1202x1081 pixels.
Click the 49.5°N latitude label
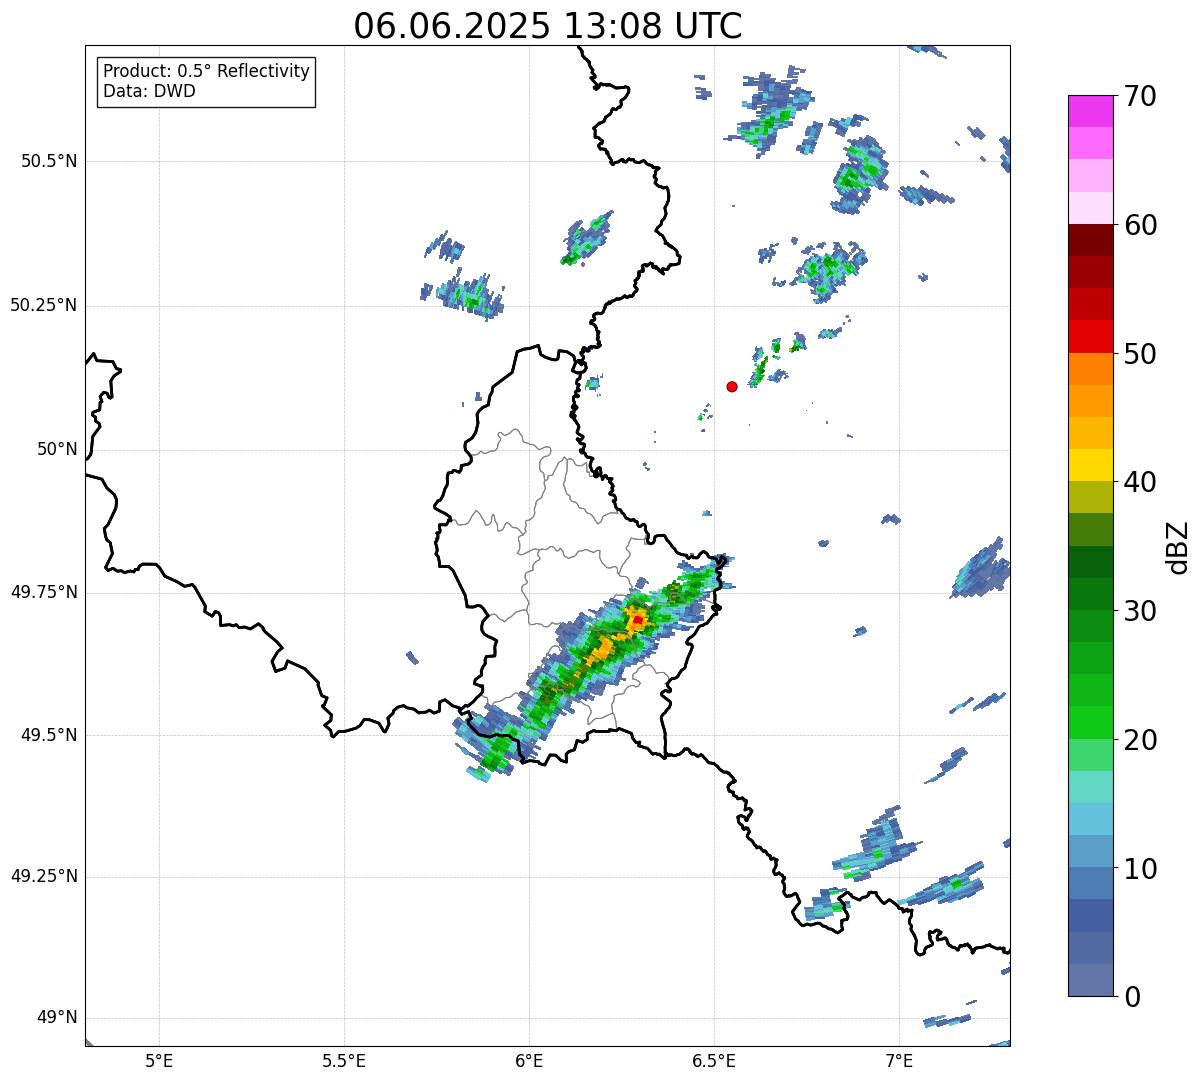[49, 735]
